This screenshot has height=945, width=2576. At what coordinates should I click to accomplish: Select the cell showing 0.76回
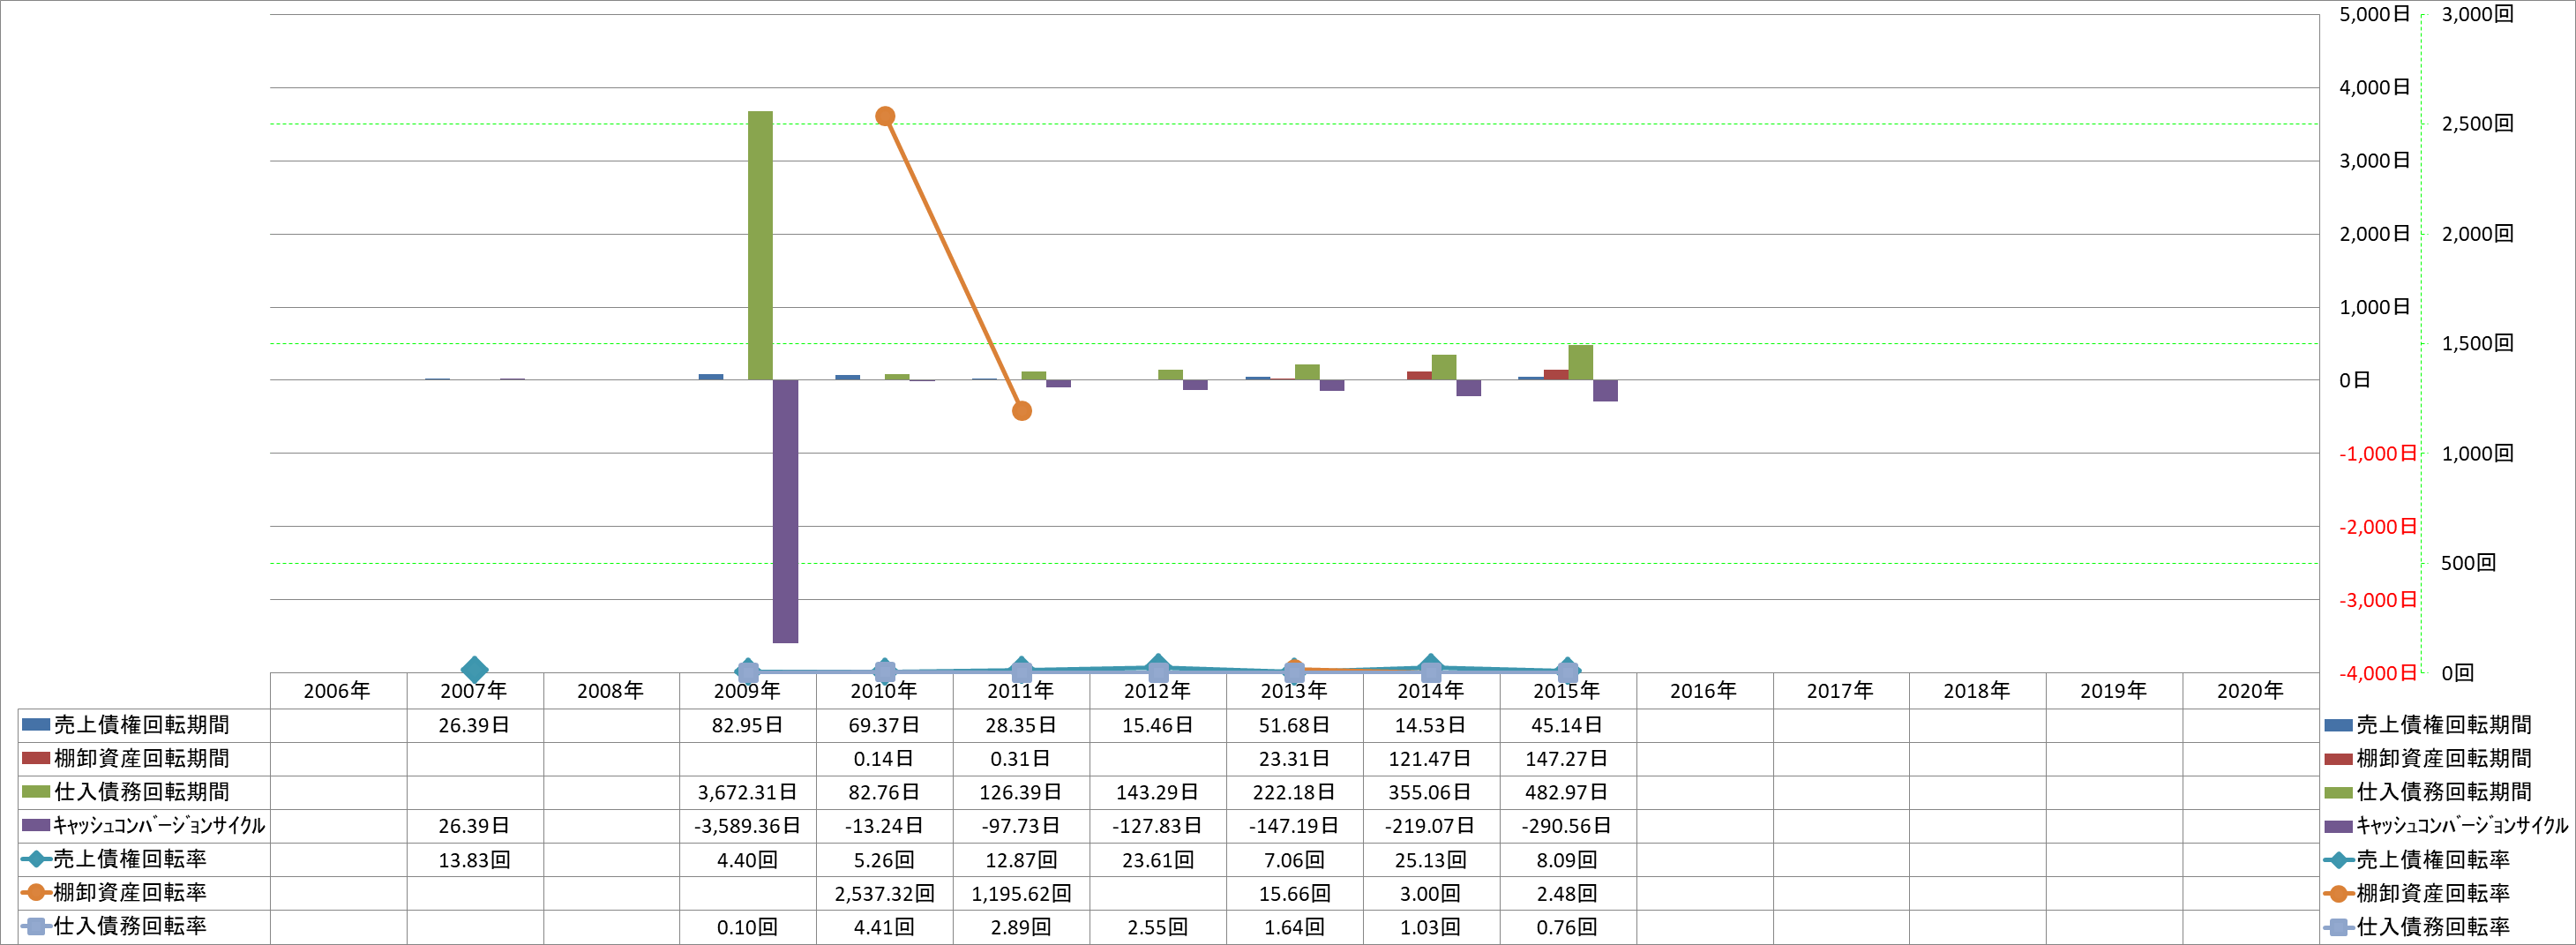1567,927
